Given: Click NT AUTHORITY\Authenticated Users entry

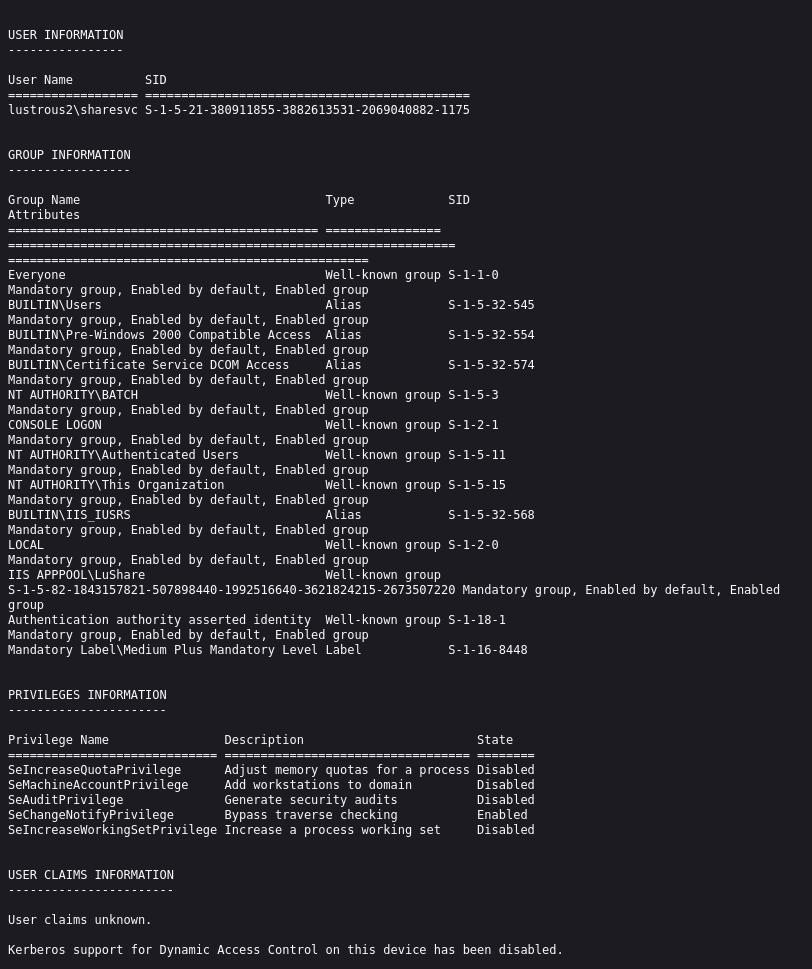Looking at the screenshot, I should (123, 455).
